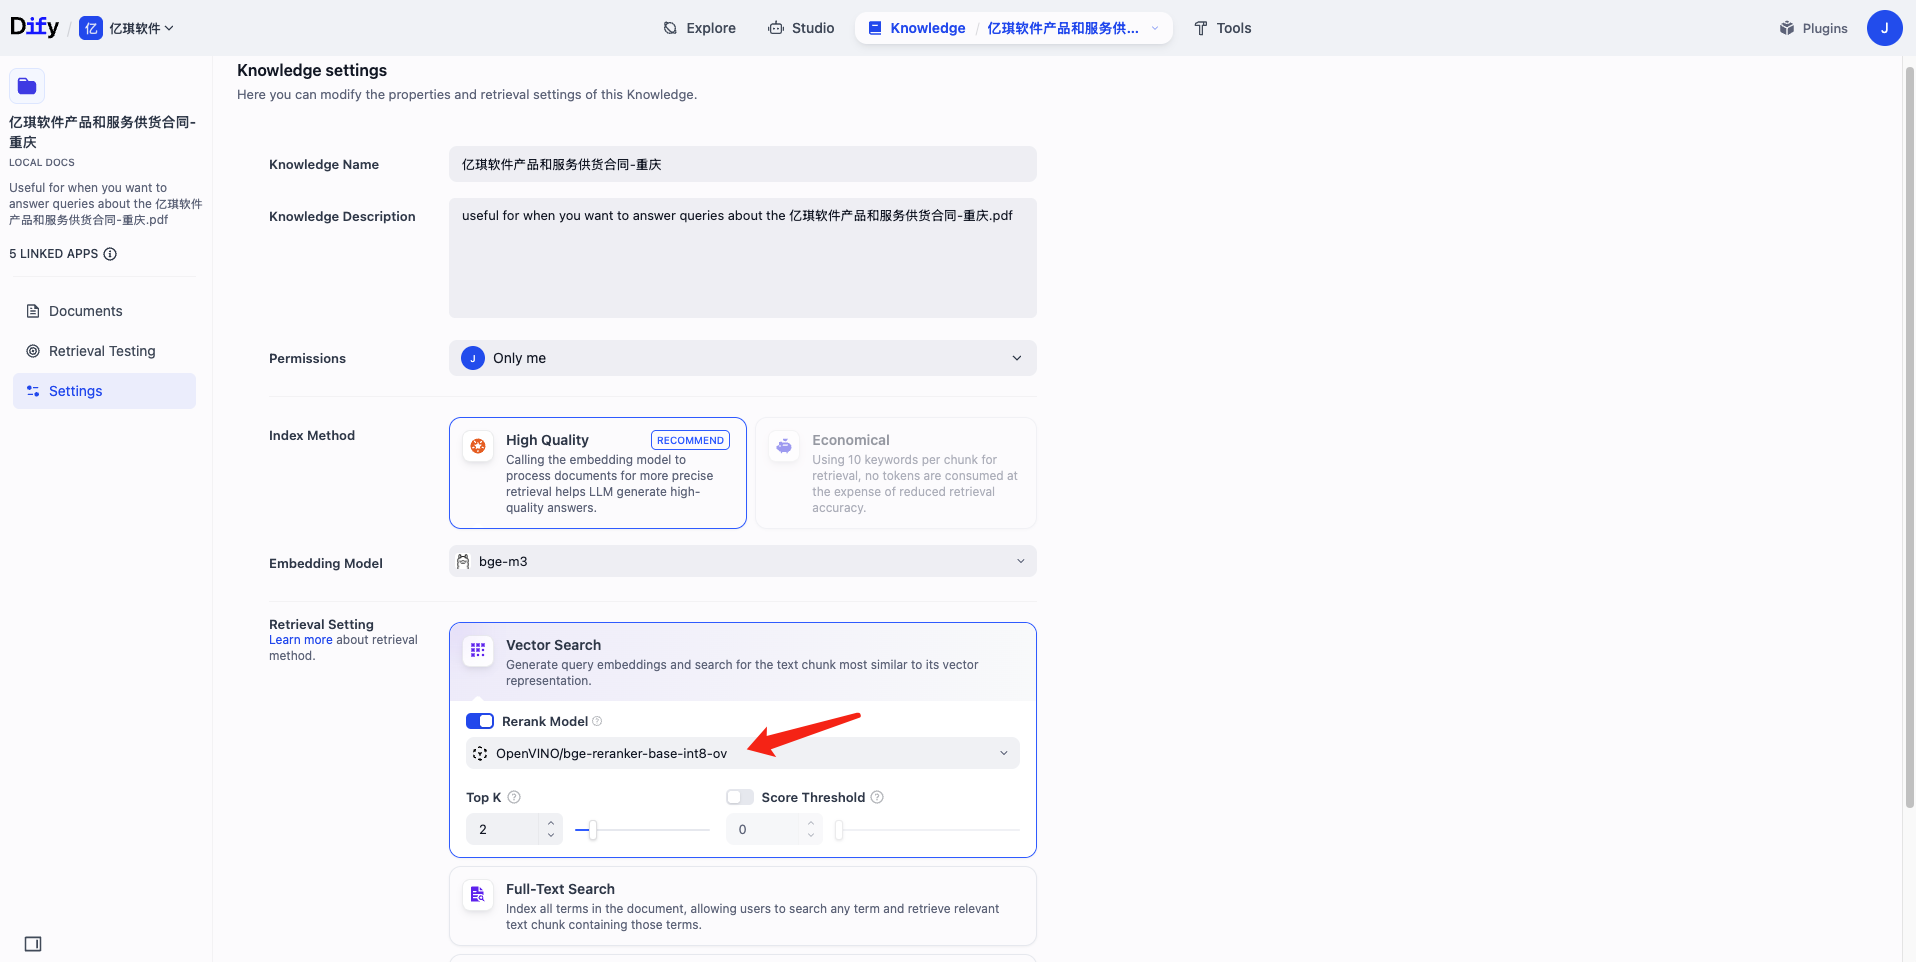Viewport: 1916px width, 962px height.
Task: Click the Score Threshold help icon
Action: tap(877, 797)
